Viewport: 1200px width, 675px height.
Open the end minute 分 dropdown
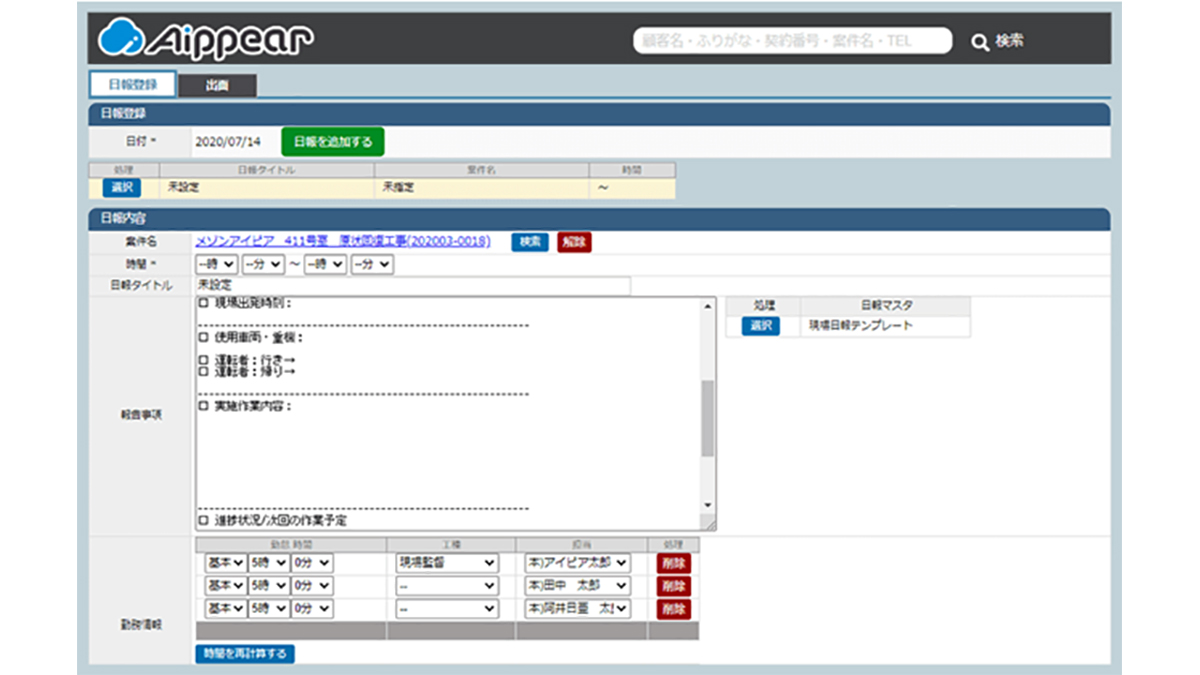tap(372, 264)
